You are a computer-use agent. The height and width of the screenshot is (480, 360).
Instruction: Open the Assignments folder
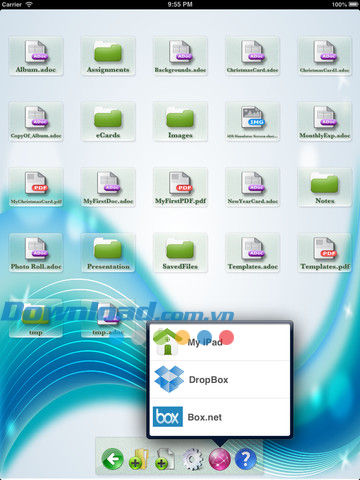pyautogui.click(x=108, y=56)
